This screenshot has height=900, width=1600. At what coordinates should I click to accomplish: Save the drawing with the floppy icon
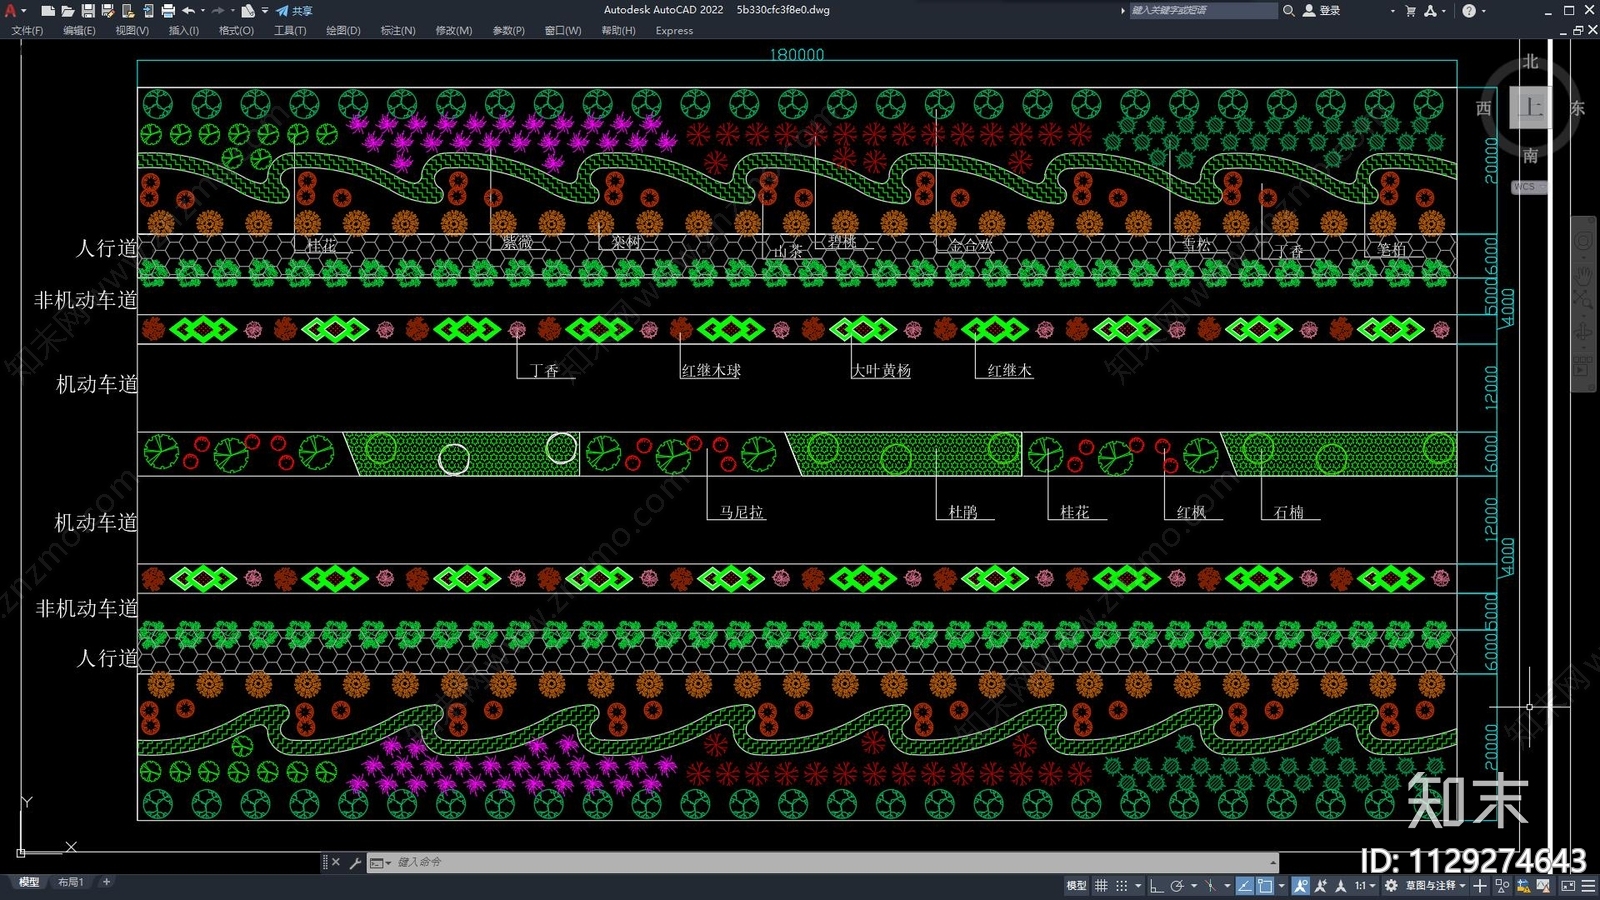tap(88, 11)
